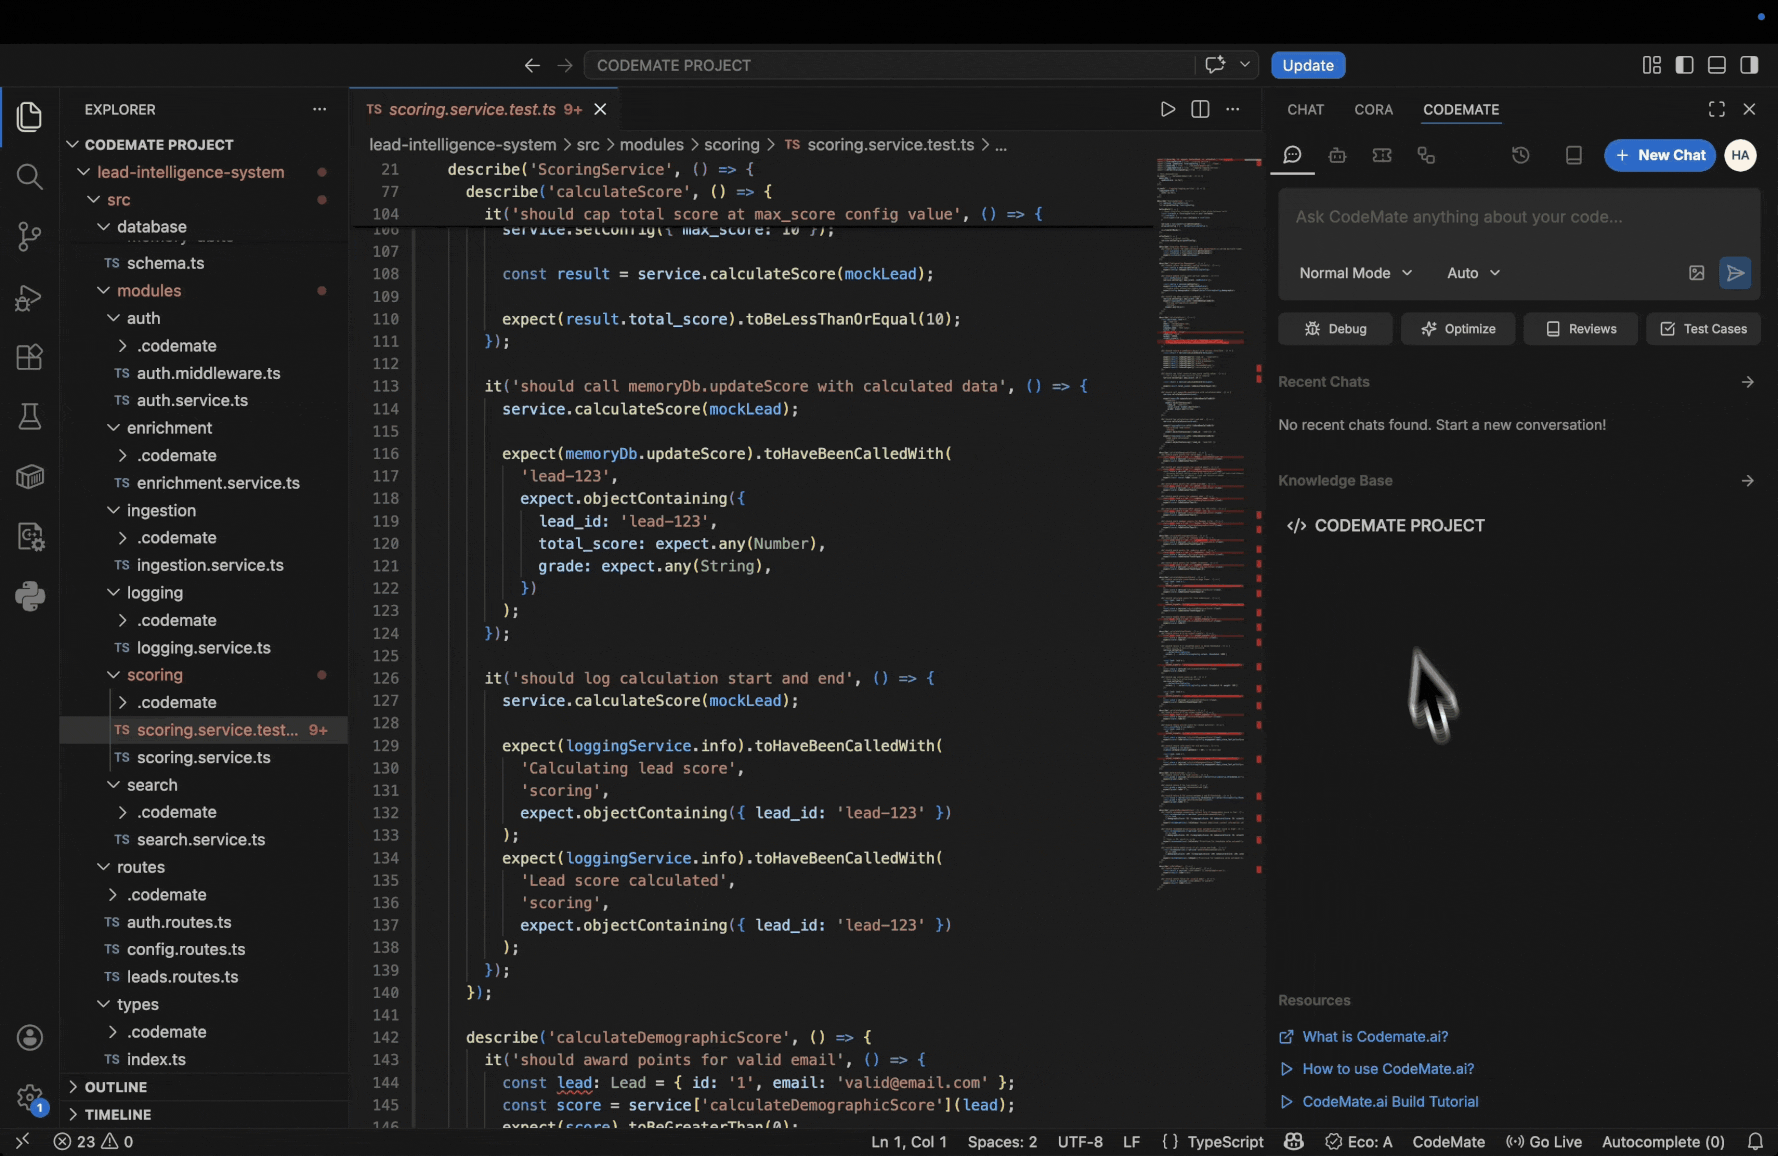Toggle the primary side bar
Image resolution: width=1778 pixels, height=1156 pixels.
click(x=1684, y=65)
